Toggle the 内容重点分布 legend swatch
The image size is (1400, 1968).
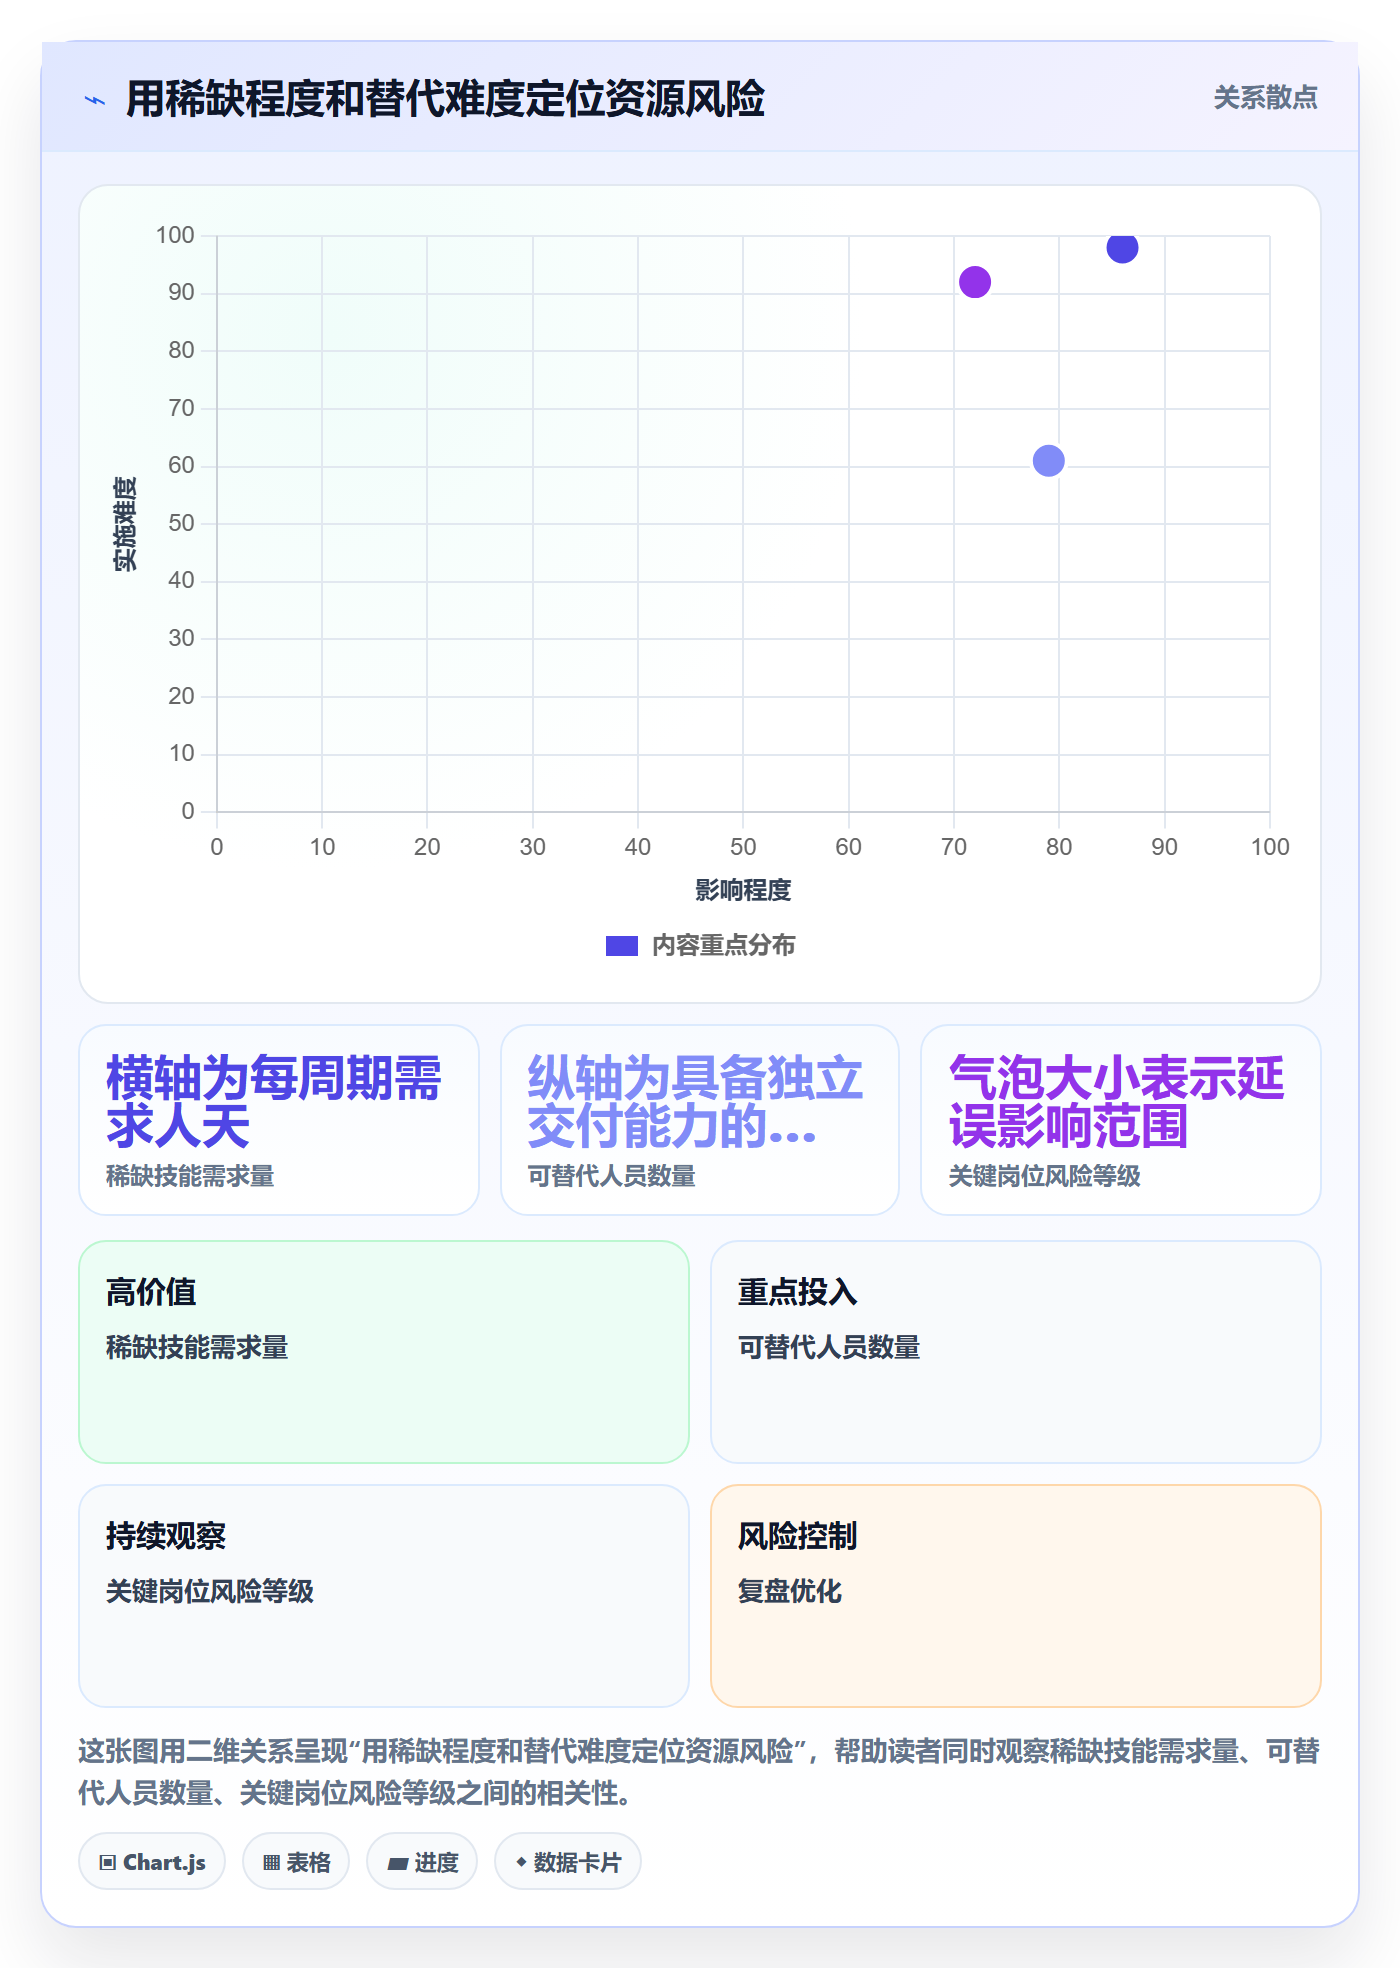(621, 946)
